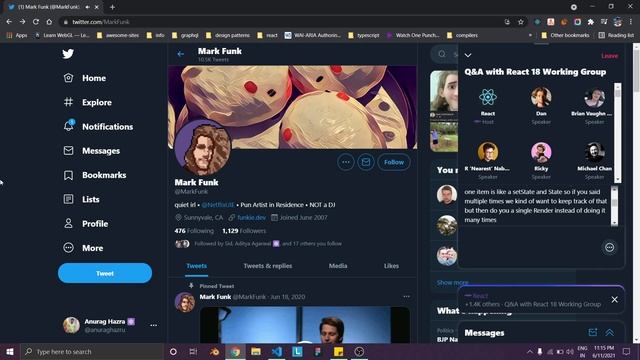
Task: Click the blue Tweet button
Action: click(x=105, y=273)
